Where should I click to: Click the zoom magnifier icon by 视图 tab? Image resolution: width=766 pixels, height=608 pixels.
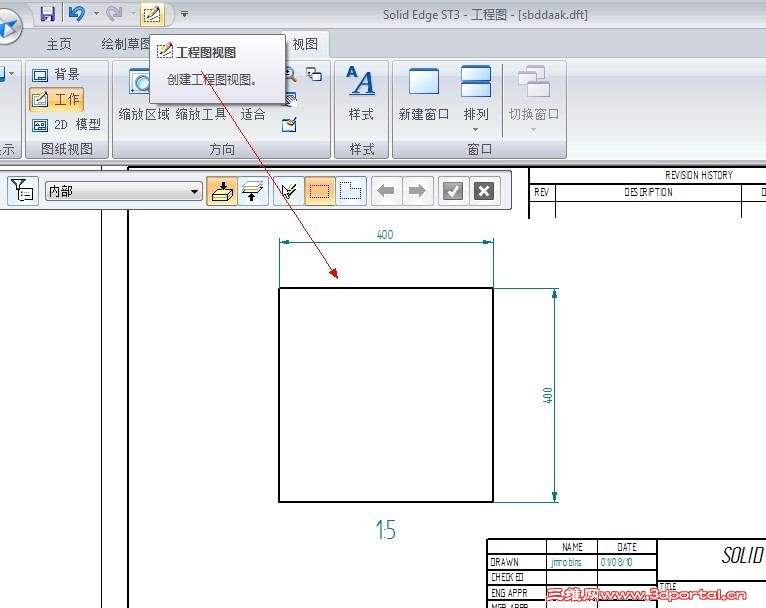(290, 74)
